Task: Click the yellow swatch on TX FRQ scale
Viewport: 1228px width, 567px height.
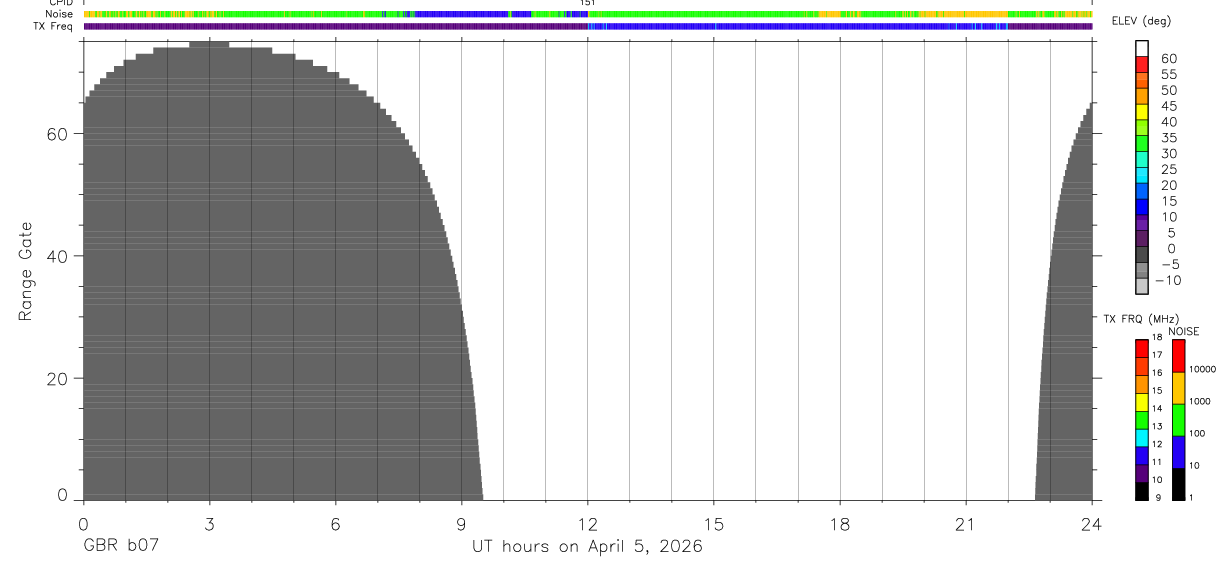Action: pyautogui.click(x=1142, y=403)
